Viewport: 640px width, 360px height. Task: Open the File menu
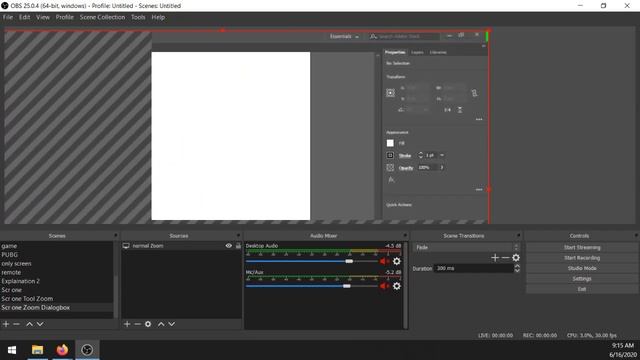[8, 17]
